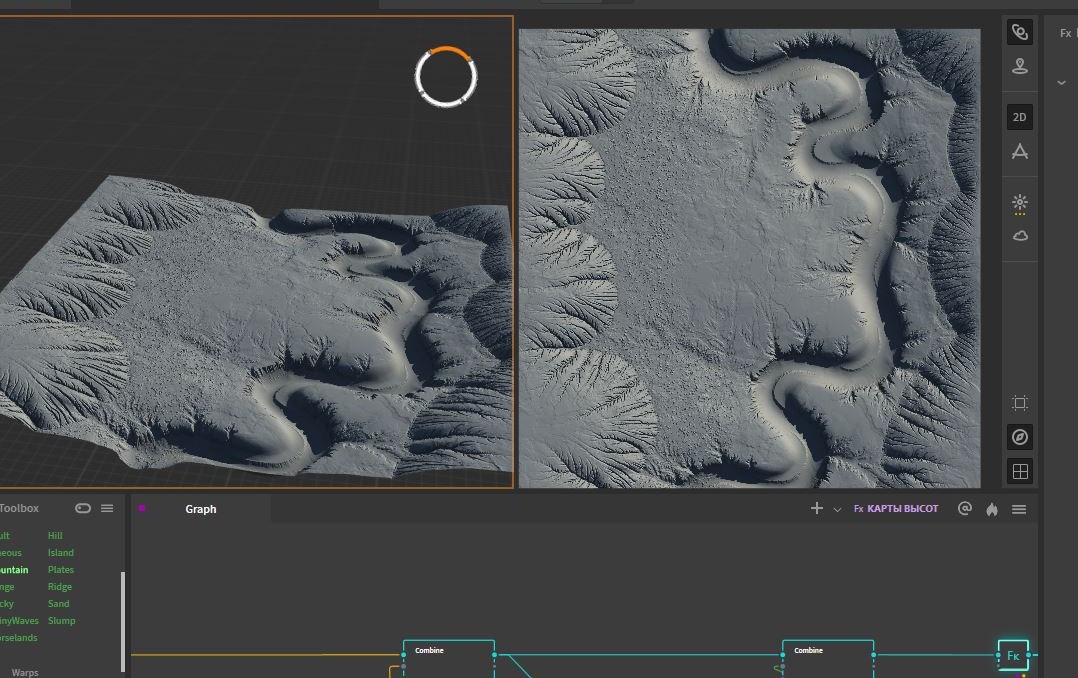Screen dimensions: 1078x678
Task: Click the compass navigation icon
Action: [x=1020, y=437]
